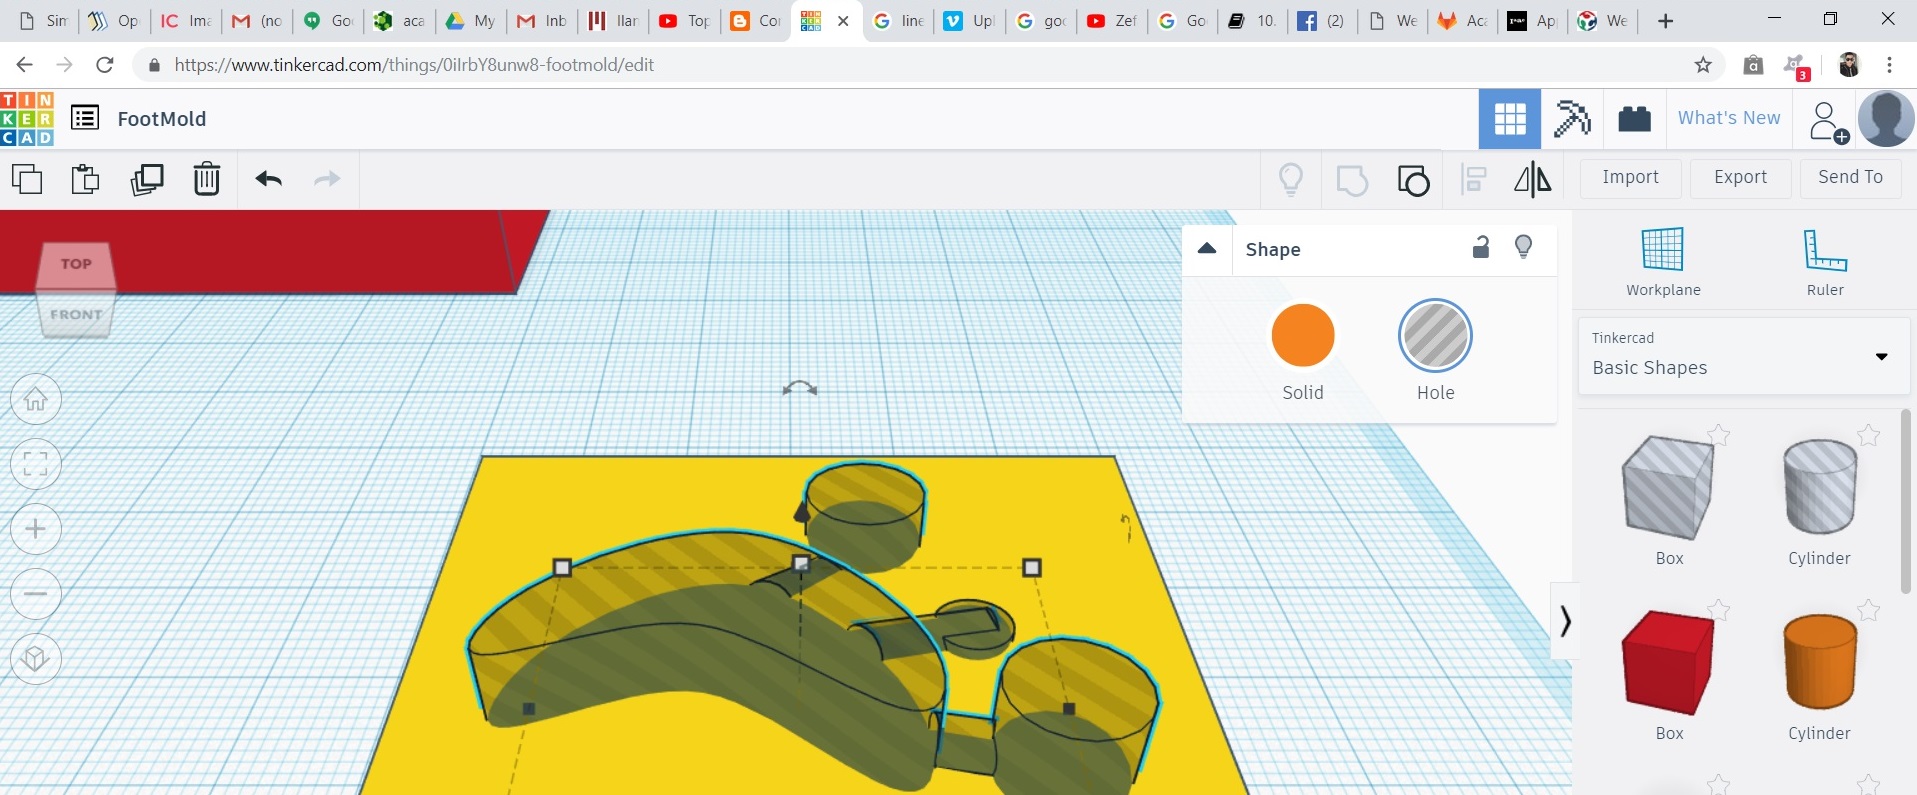Bookmark this page with star icon

pos(1703,65)
